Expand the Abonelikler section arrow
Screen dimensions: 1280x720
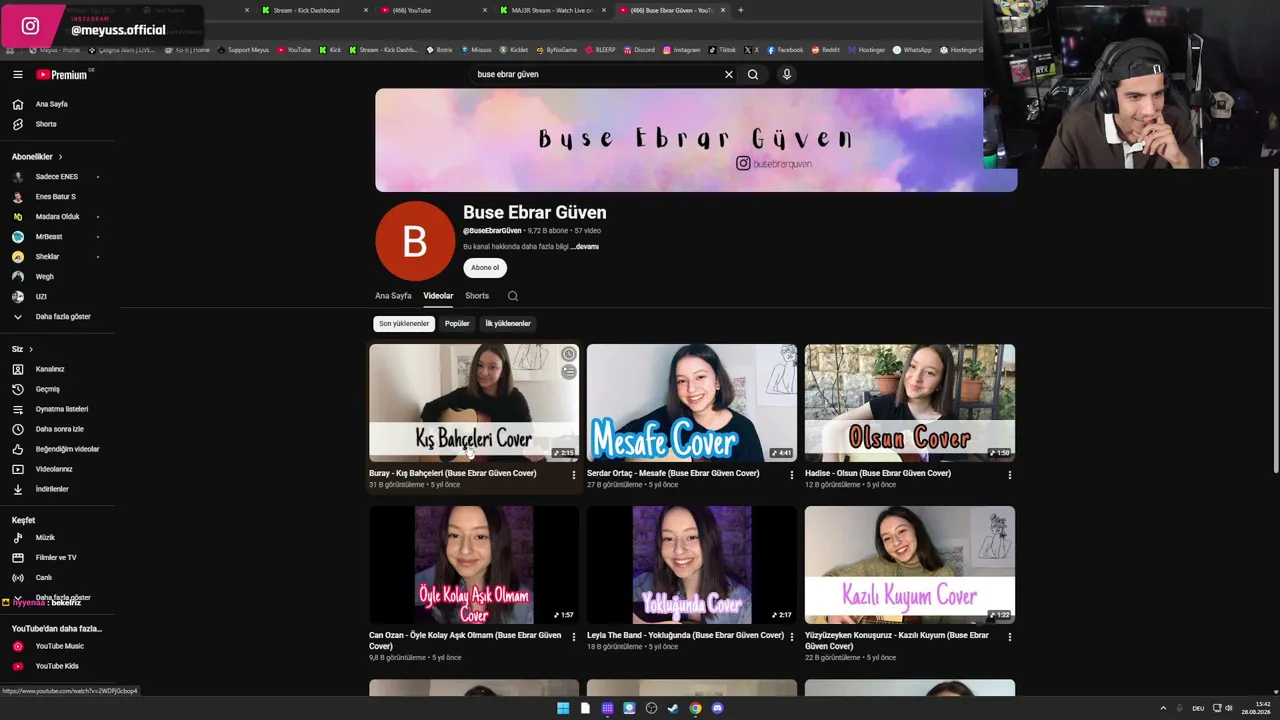pos(60,157)
